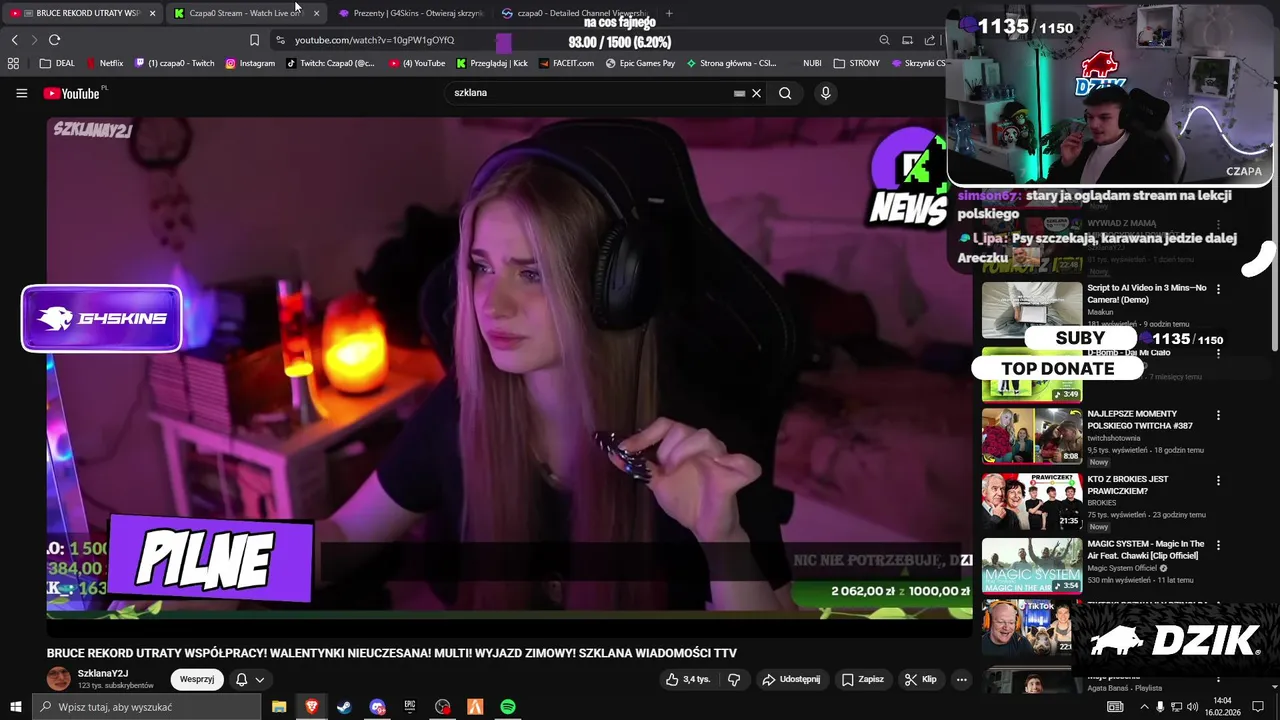Open options for 'MAGIC SYSTEM' video
The width and height of the screenshot is (1280, 720).
[1218, 545]
